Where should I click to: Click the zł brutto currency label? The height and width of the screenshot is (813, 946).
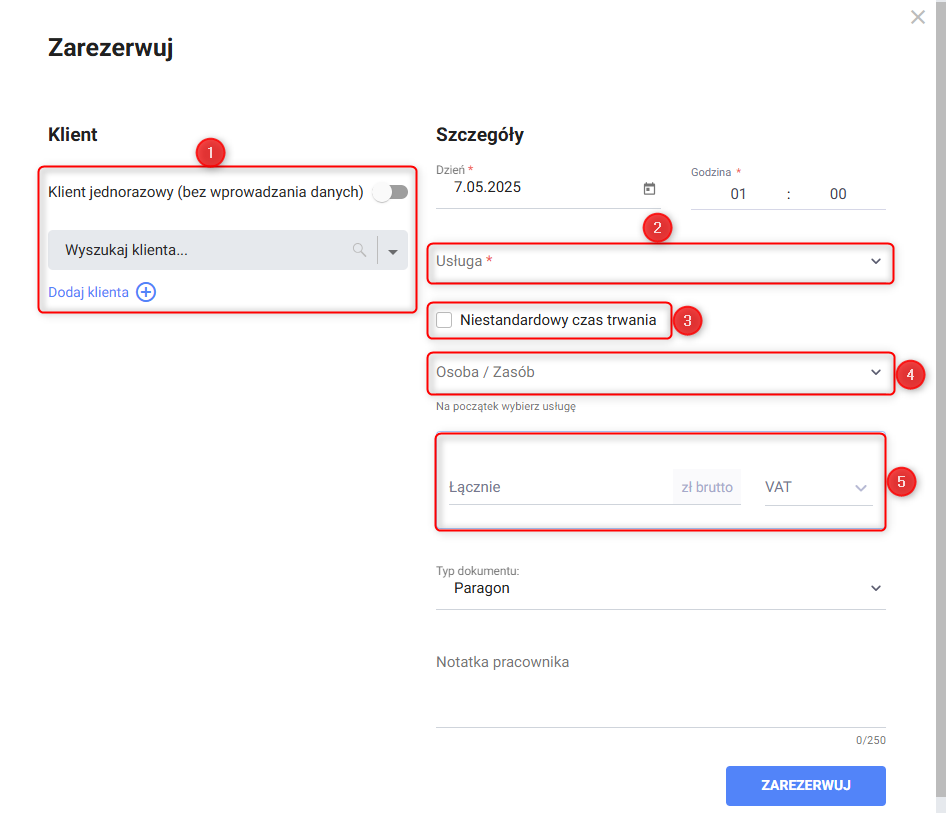707,488
